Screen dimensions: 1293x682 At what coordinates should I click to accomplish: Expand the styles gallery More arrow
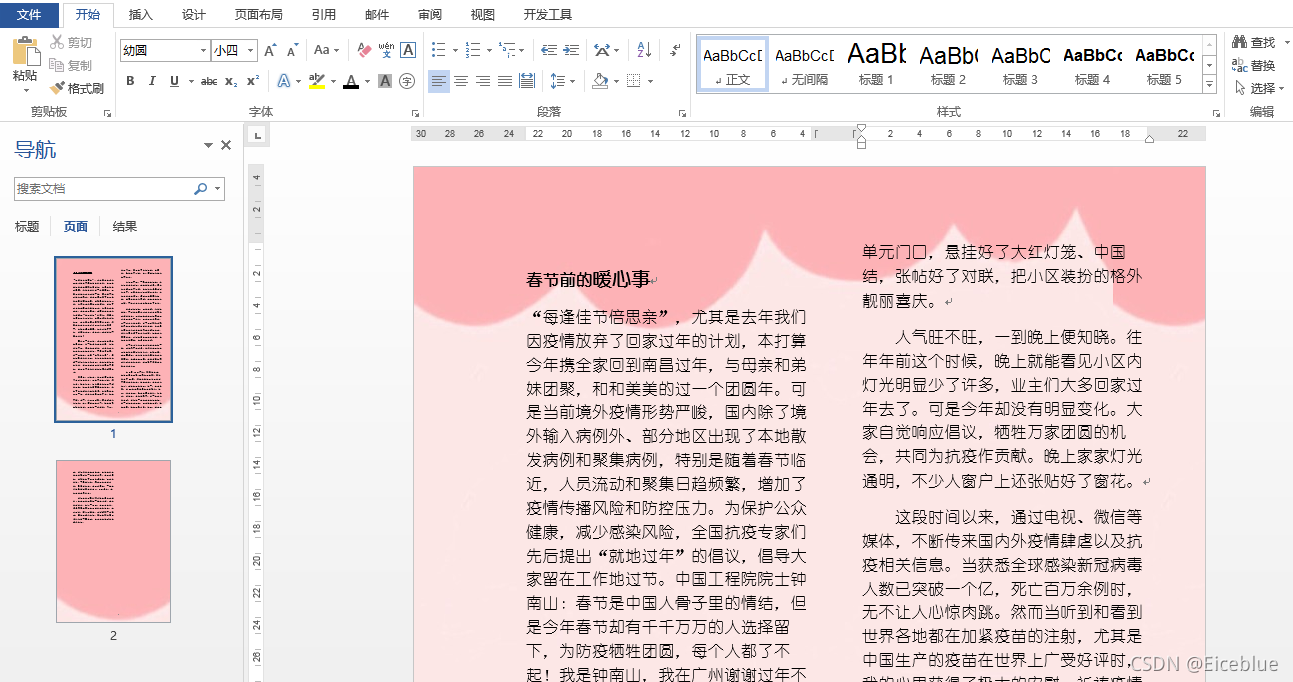click(x=1210, y=86)
